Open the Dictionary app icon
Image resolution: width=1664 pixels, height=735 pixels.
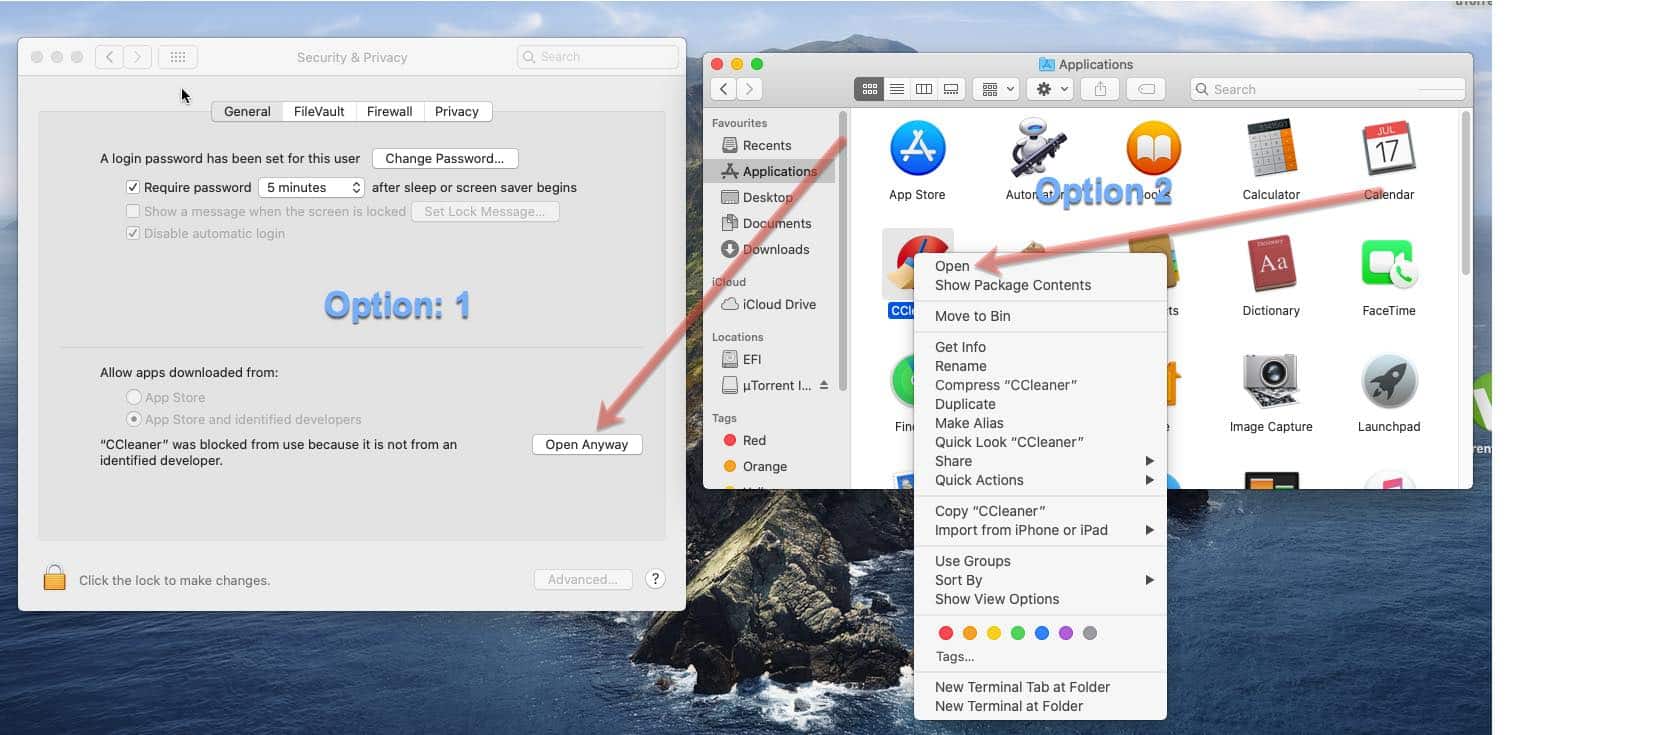[1271, 264]
